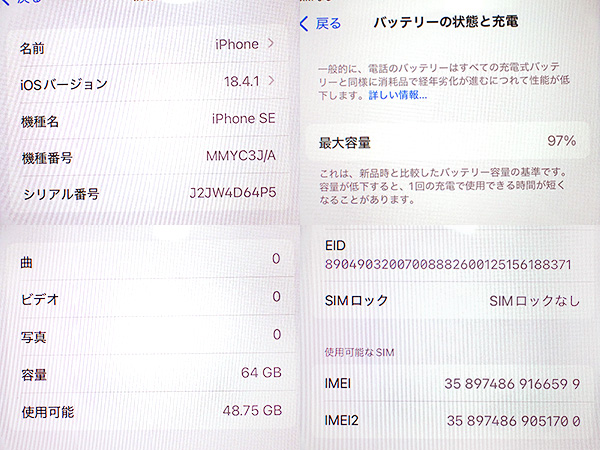Select model name iPhone SE

(x=244, y=118)
